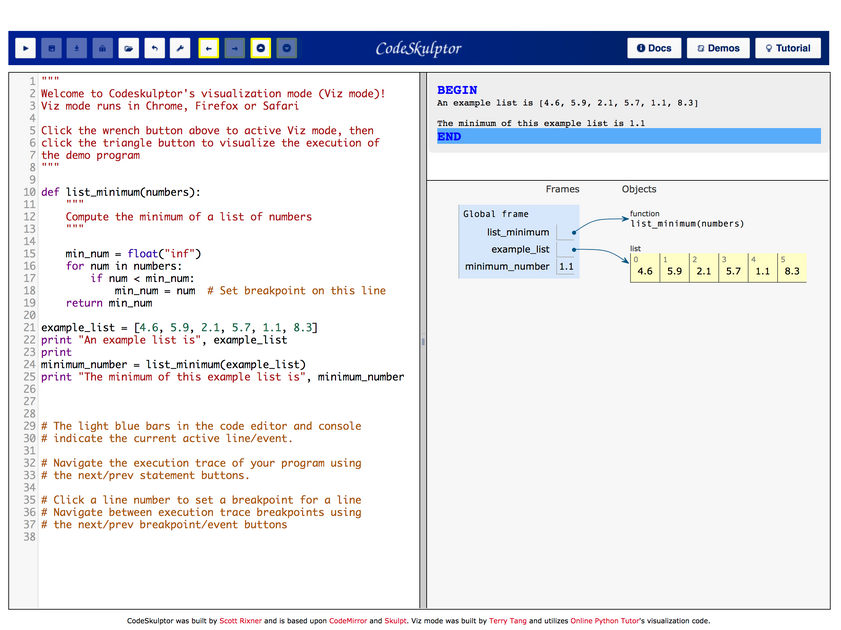This screenshot has height=630, width=841.
Task: Download the program file
Action: point(76,48)
